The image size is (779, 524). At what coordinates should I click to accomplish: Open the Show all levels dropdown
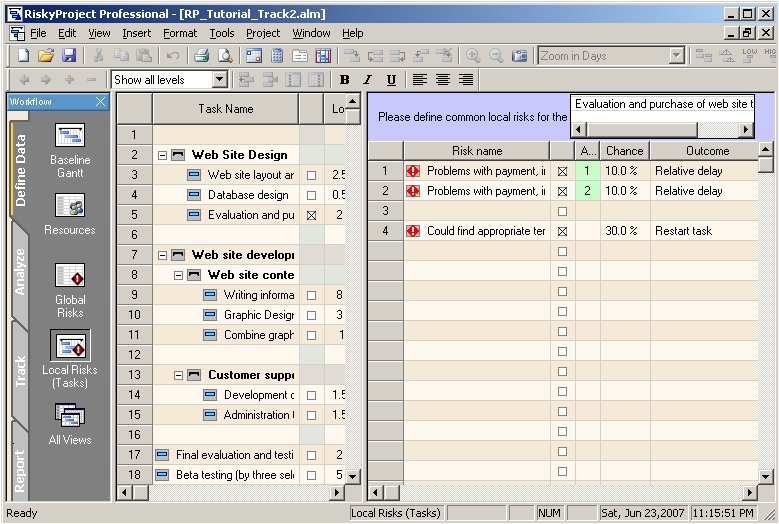tap(219, 79)
